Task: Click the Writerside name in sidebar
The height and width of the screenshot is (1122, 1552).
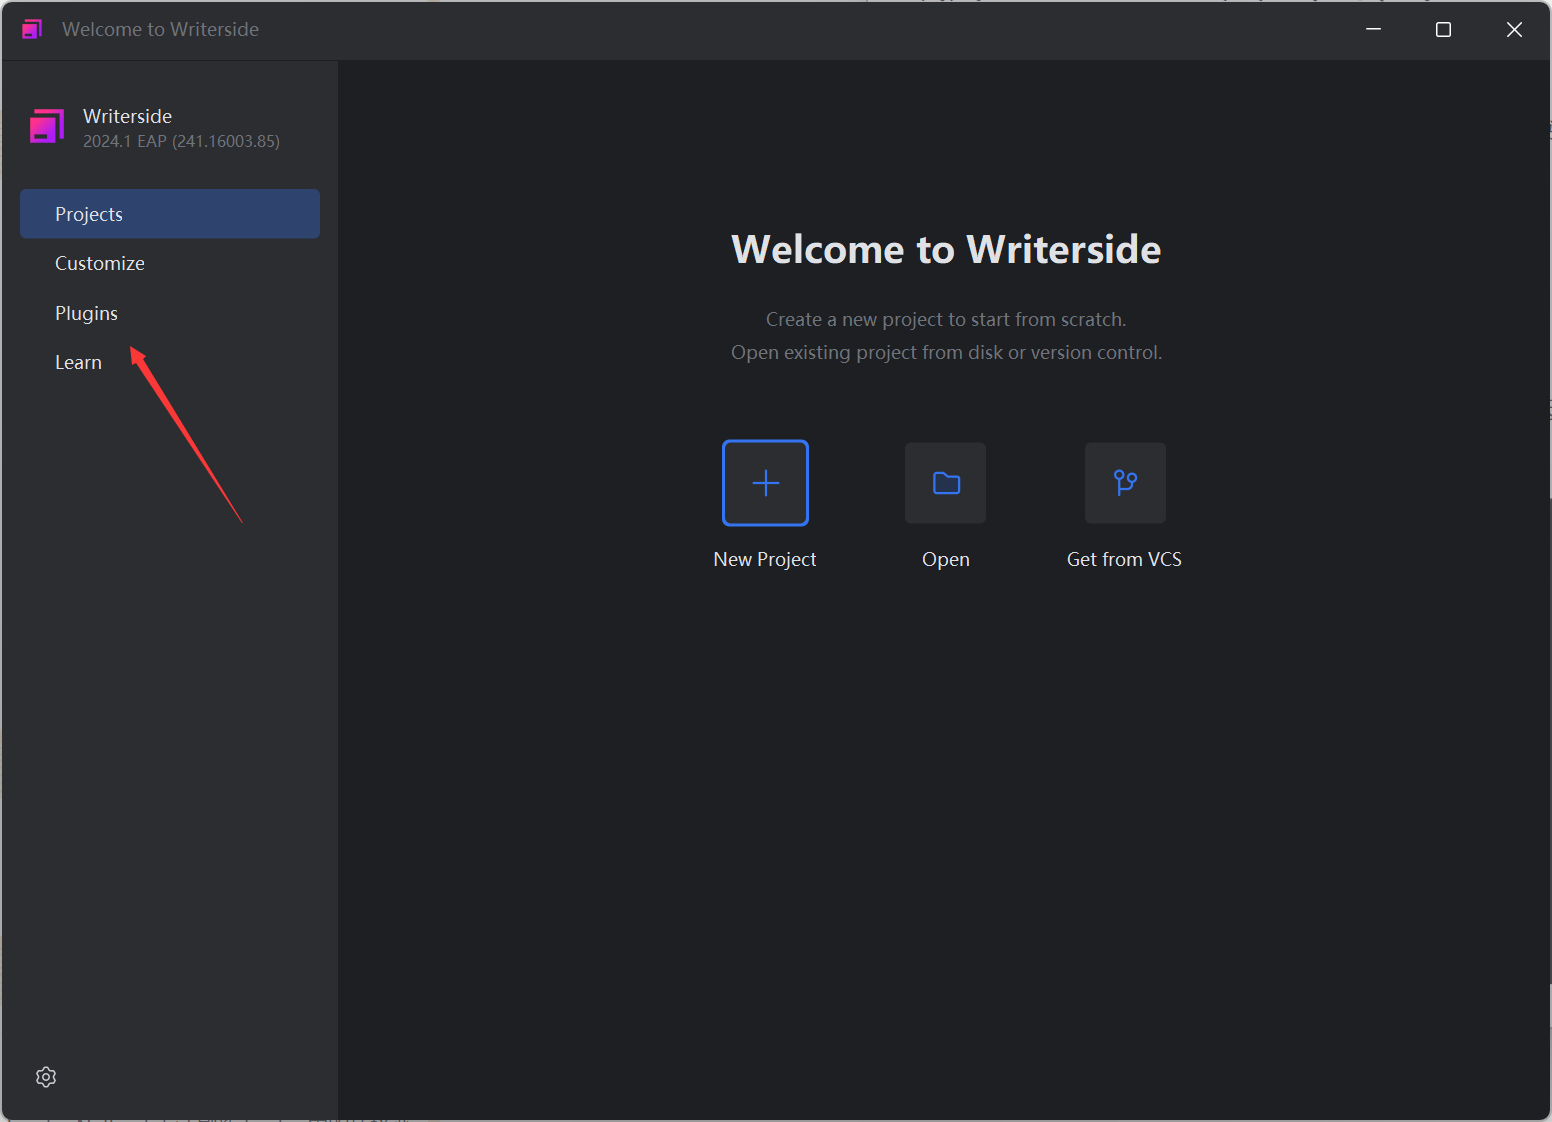Action: tap(127, 116)
